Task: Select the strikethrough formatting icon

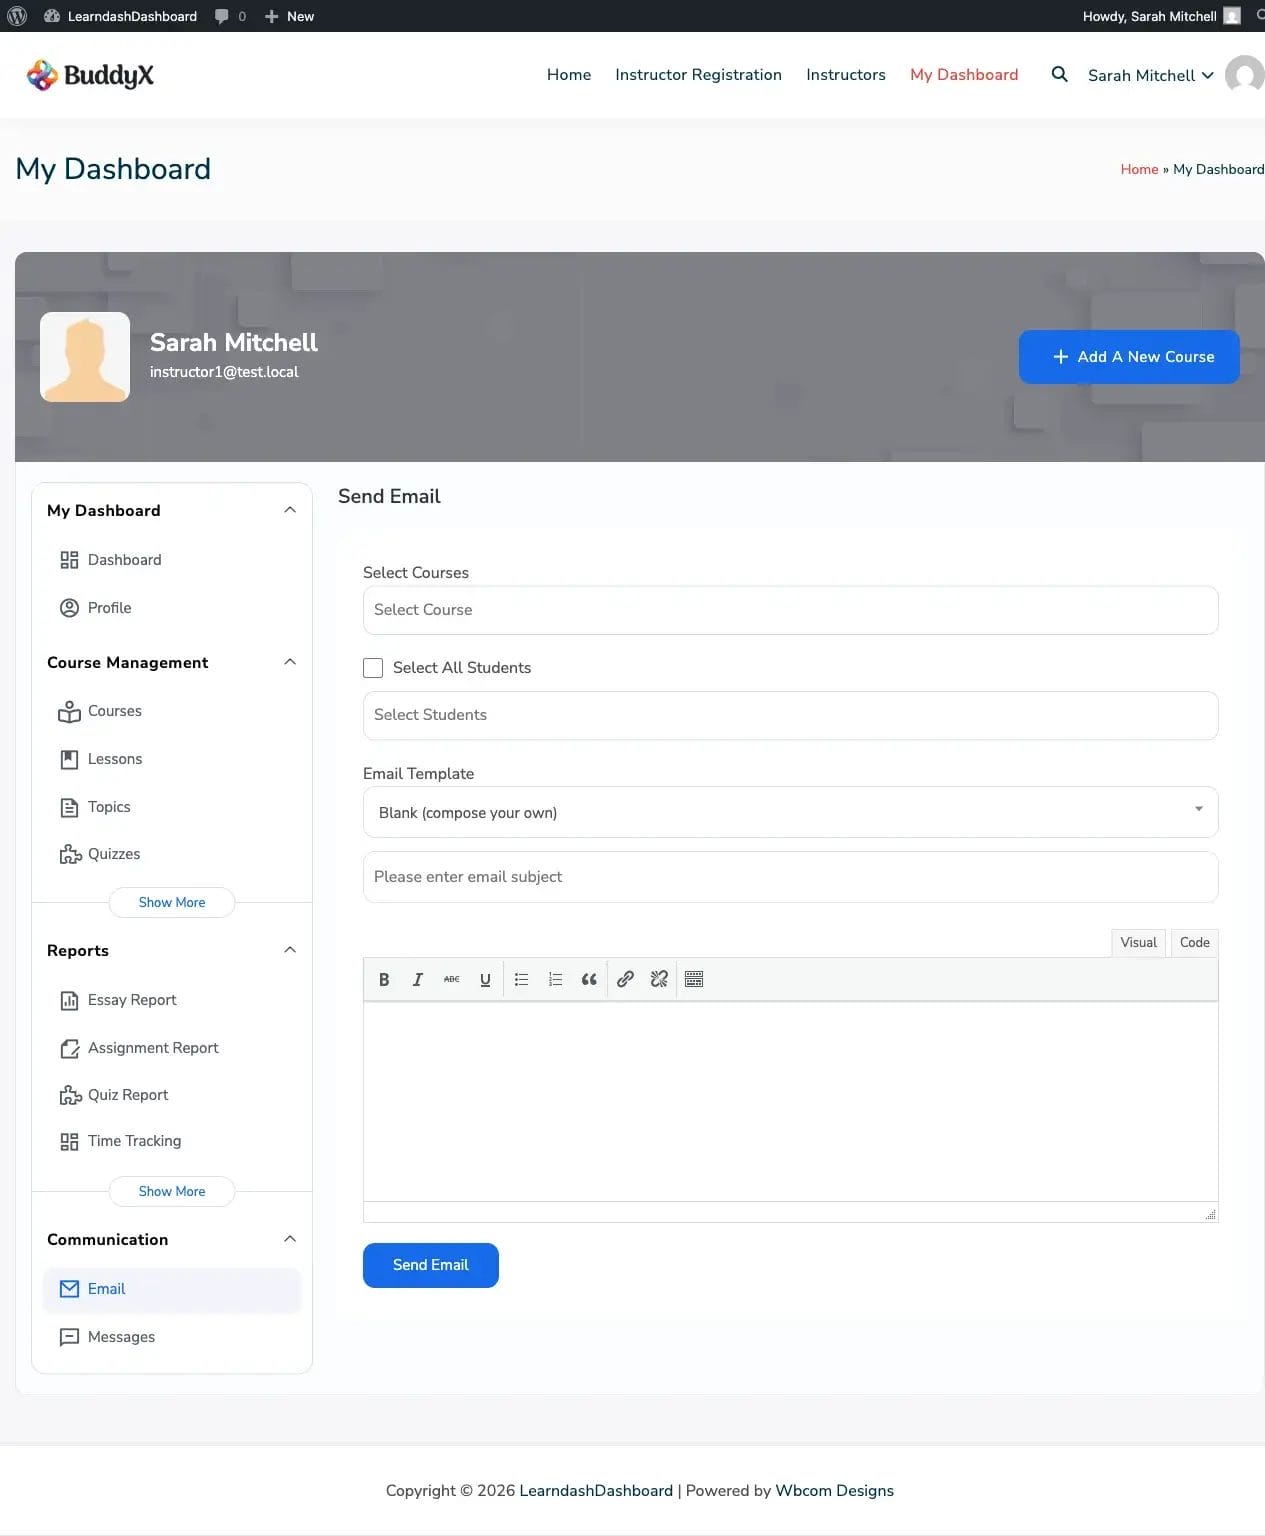Action: pyautogui.click(x=451, y=979)
